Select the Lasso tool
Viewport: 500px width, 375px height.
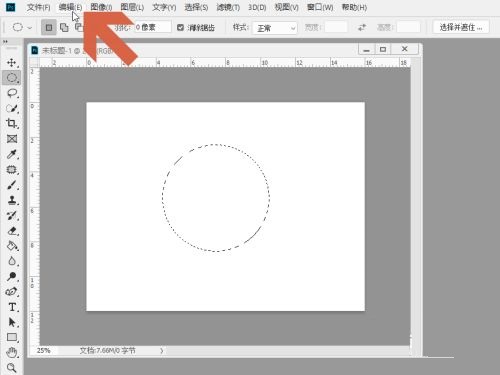coord(12,93)
